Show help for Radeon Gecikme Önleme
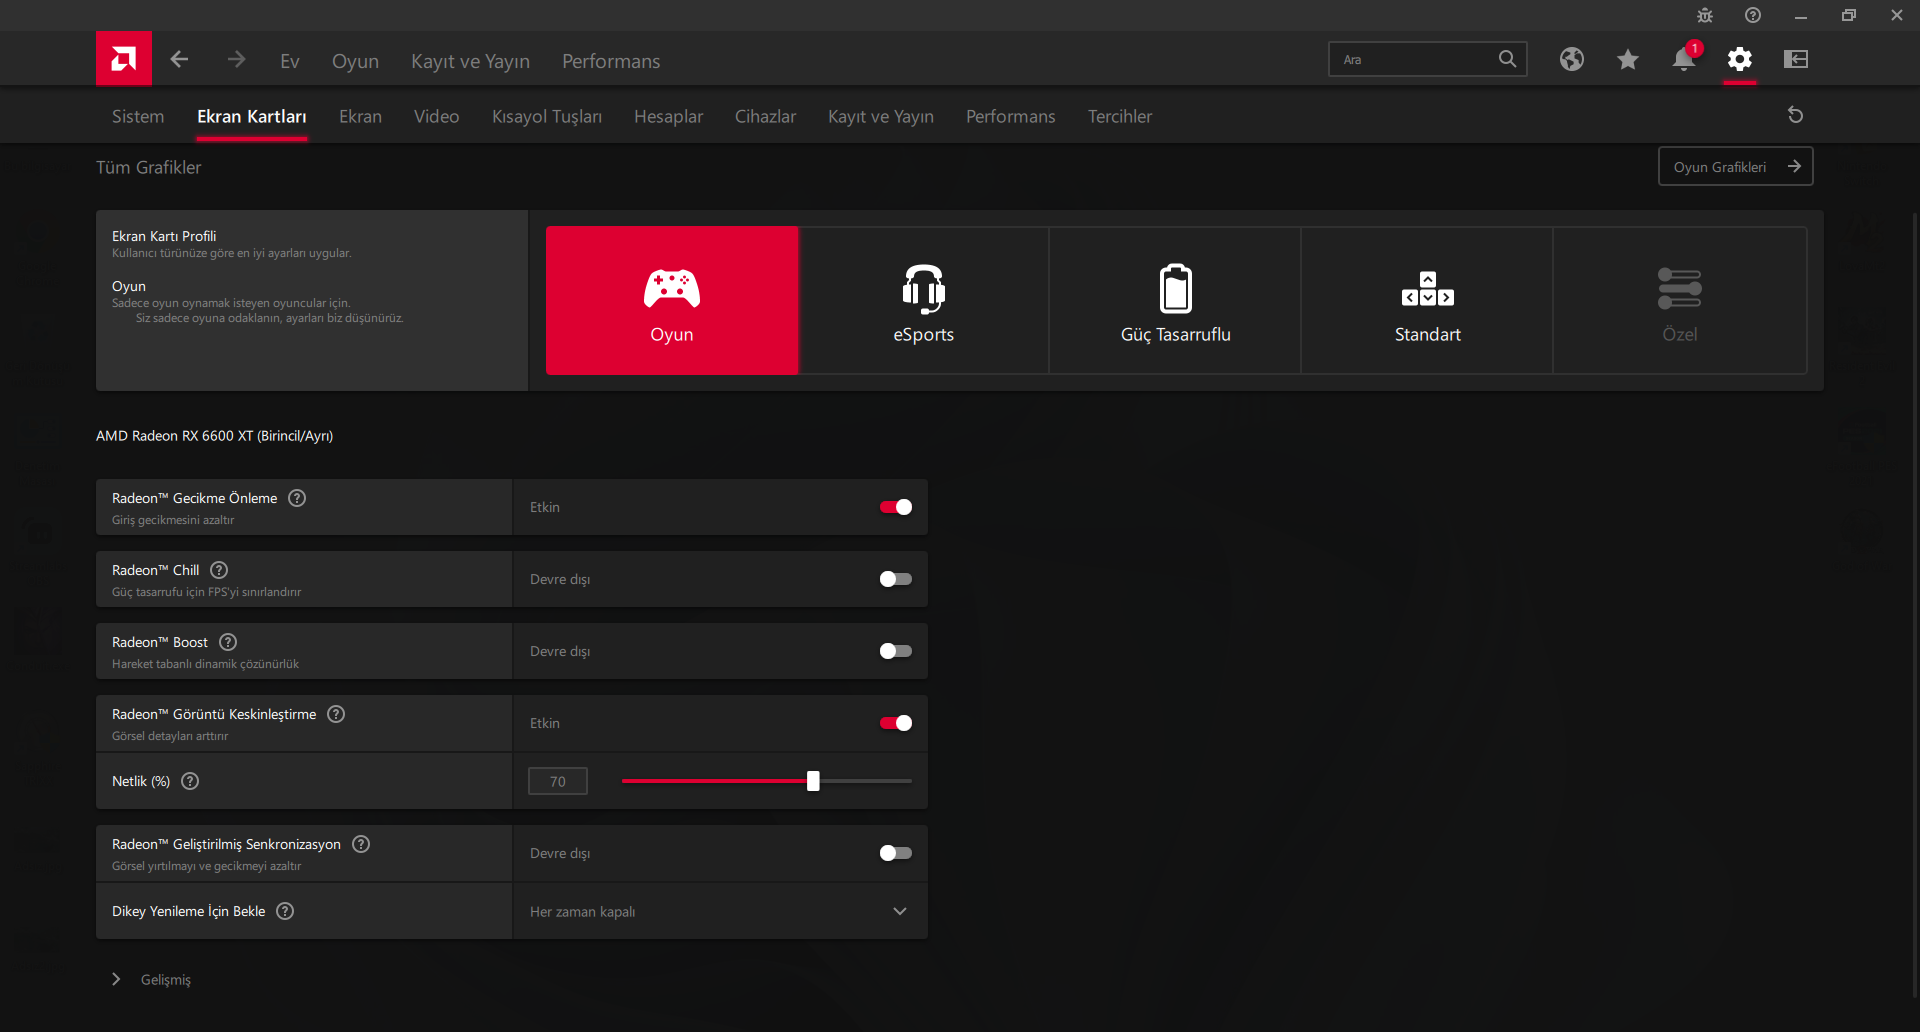Viewport: 1920px width, 1032px height. [297, 498]
